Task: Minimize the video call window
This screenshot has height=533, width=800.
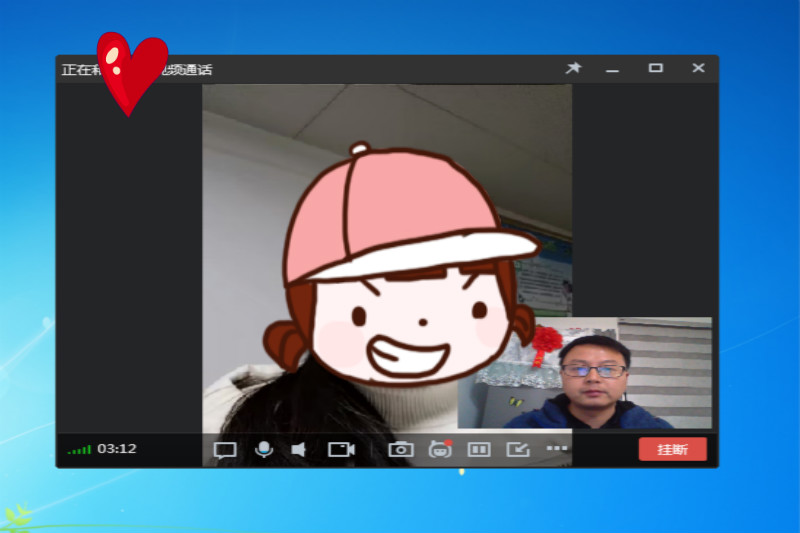Action: [613, 69]
